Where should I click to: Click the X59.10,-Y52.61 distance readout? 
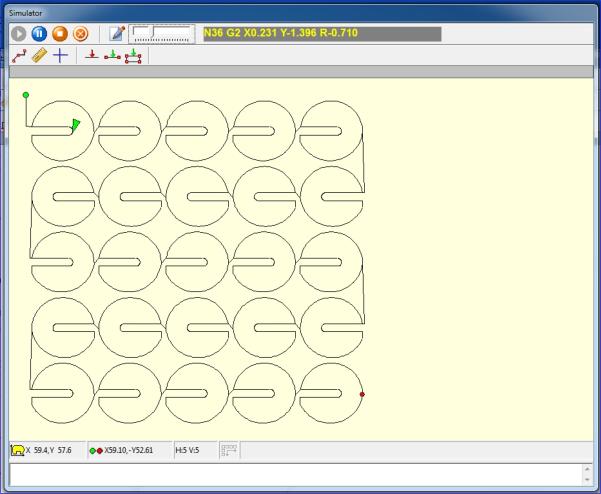128,450
